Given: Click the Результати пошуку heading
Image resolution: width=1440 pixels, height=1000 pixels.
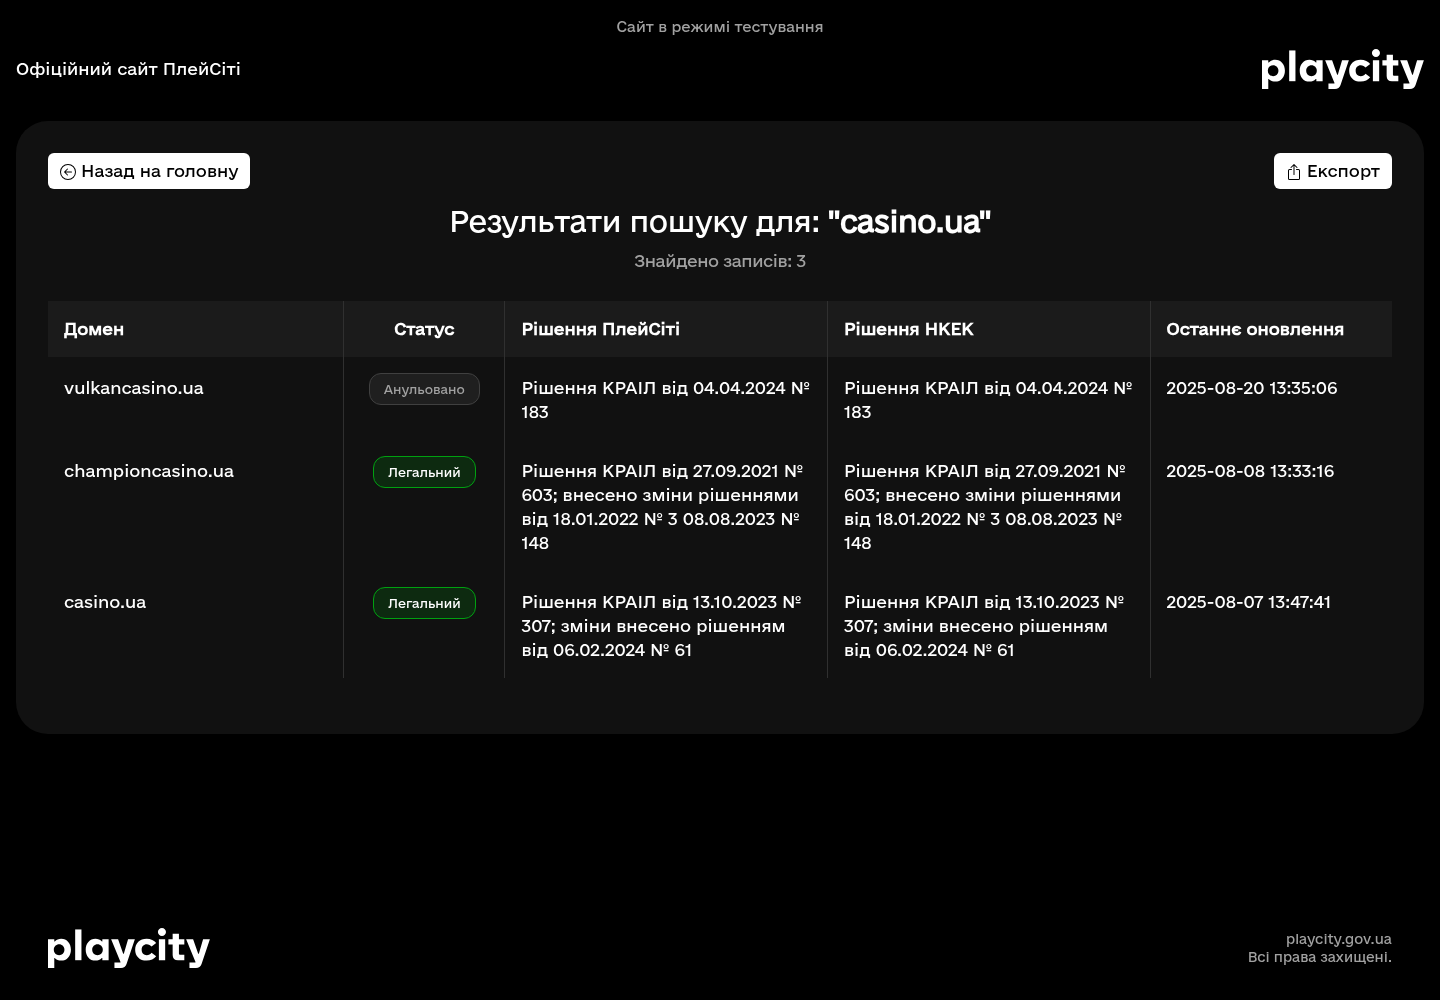Looking at the screenshot, I should [x=720, y=222].
